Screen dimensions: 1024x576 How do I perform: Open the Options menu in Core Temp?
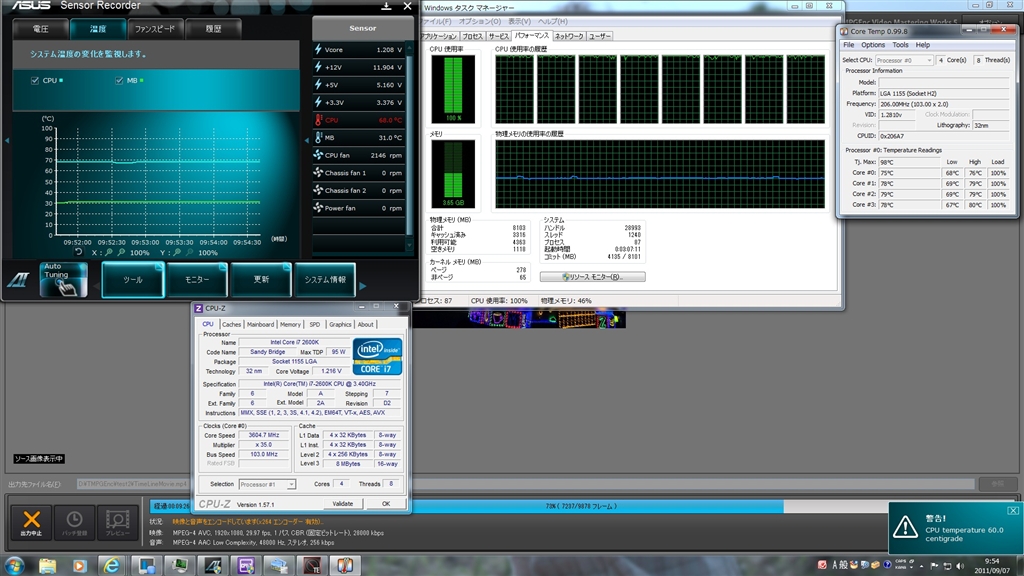873,45
